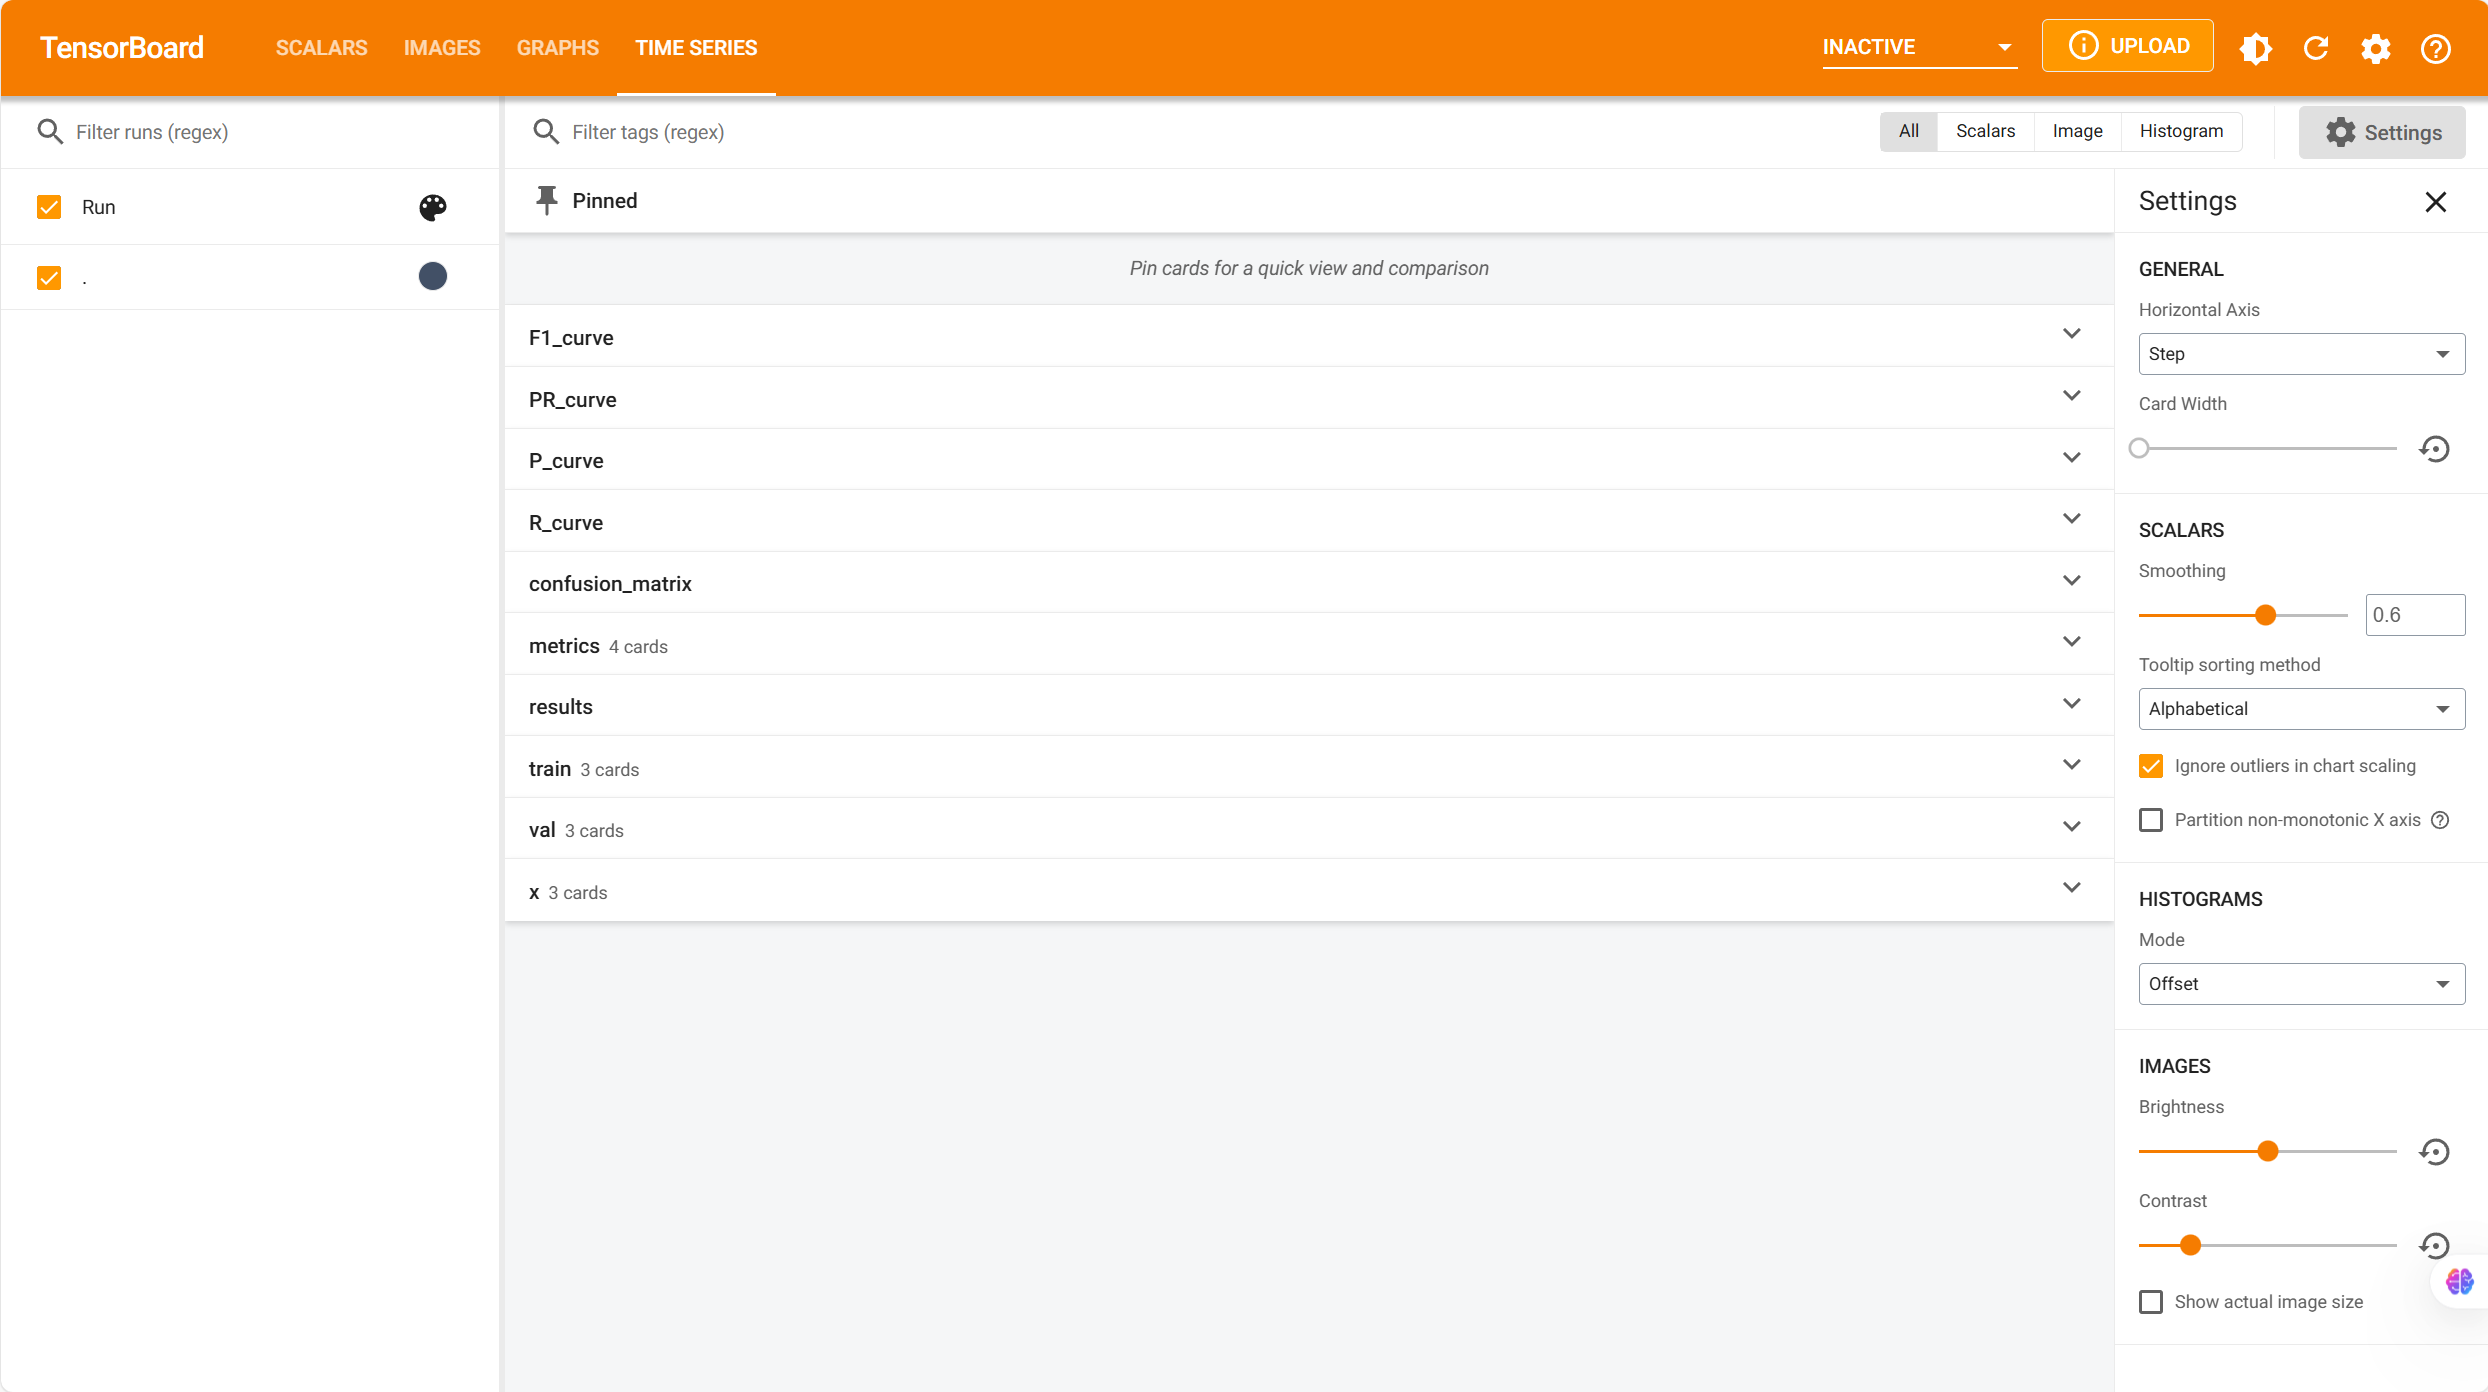Click the reload data refresh icon
This screenshot has height=1392, width=2488.
pyautogui.click(x=2316, y=48)
